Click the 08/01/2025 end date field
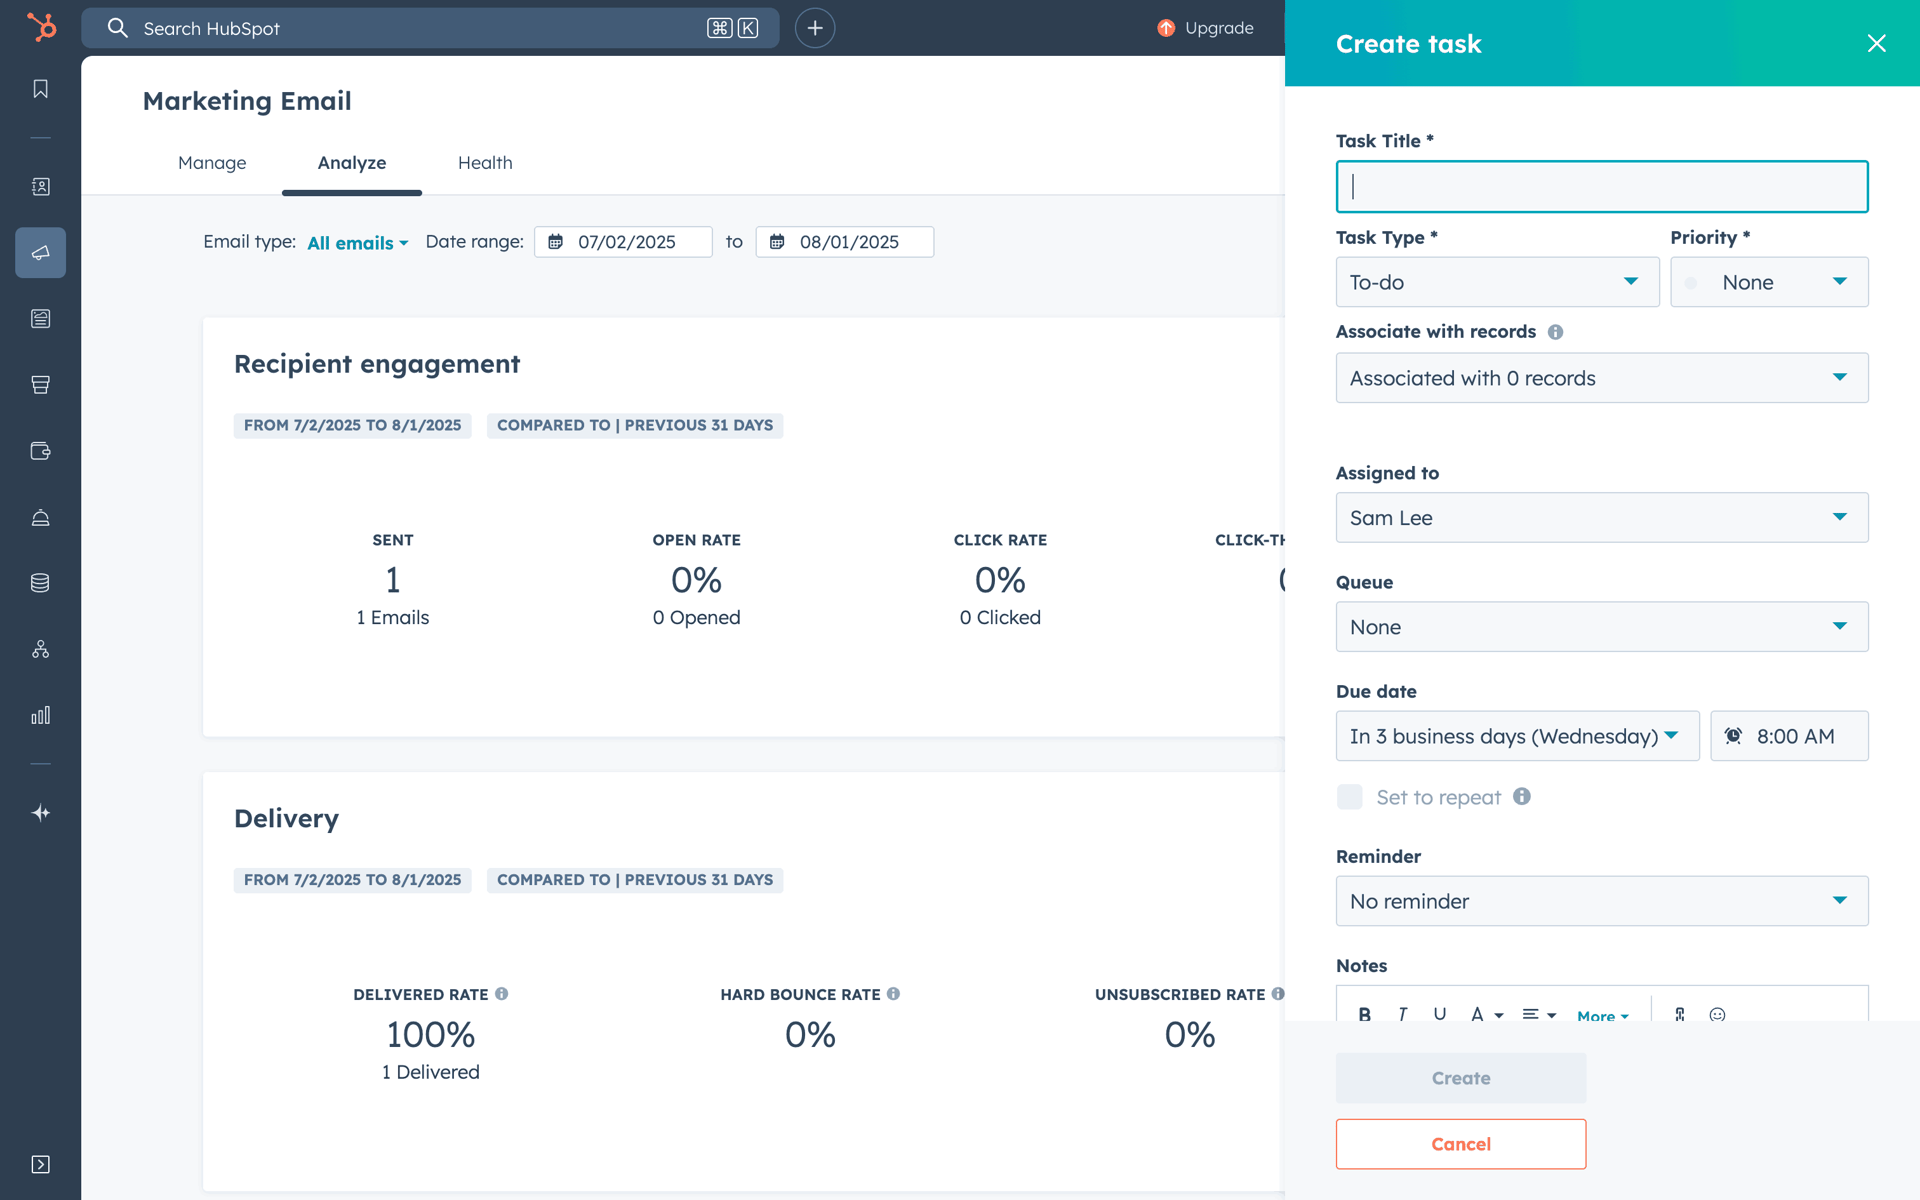The width and height of the screenshot is (1920, 1200). tap(845, 242)
